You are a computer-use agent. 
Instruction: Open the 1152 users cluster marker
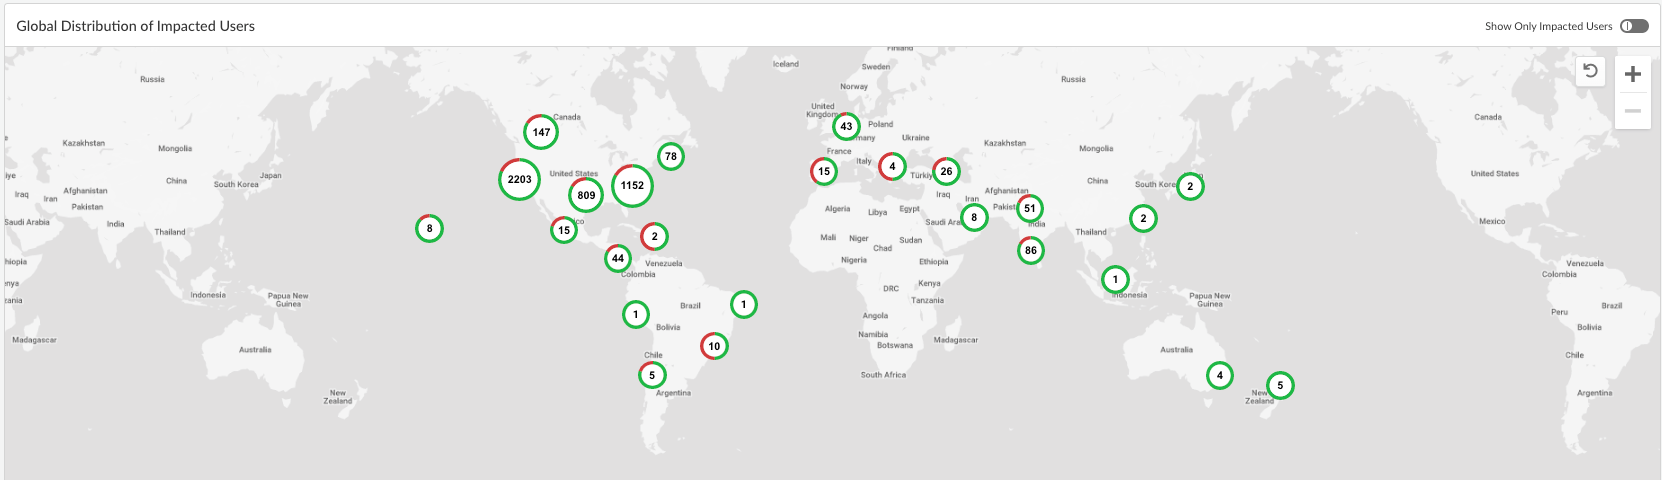click(x=632, y=185)
